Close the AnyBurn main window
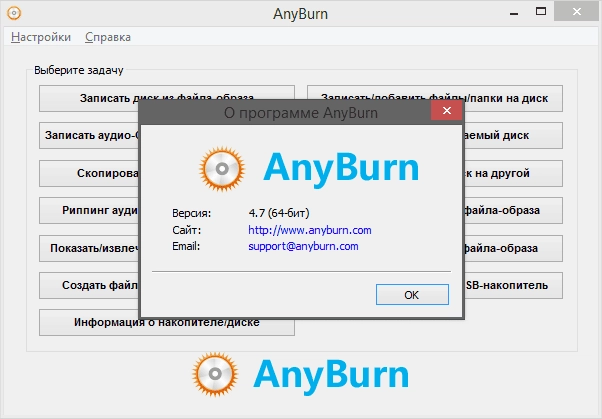Viewport: 602px width, 419px height. pos(577,12)
